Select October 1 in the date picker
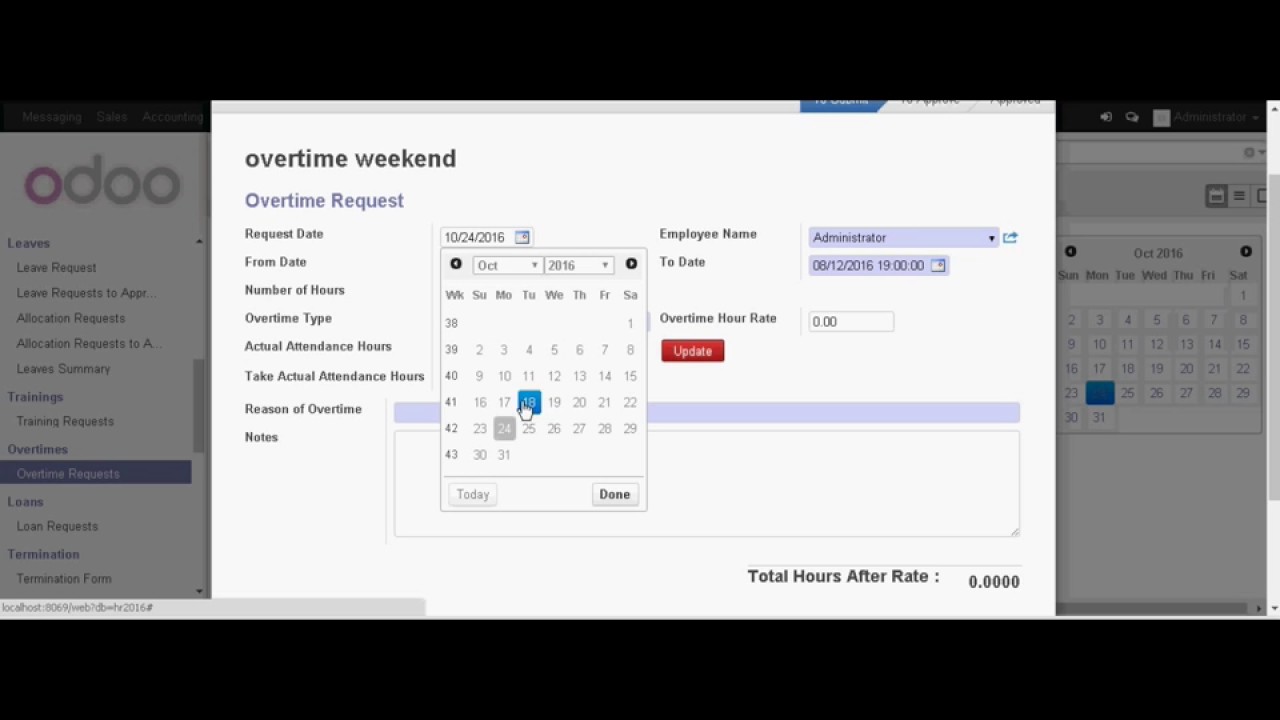 coord(630,323)
